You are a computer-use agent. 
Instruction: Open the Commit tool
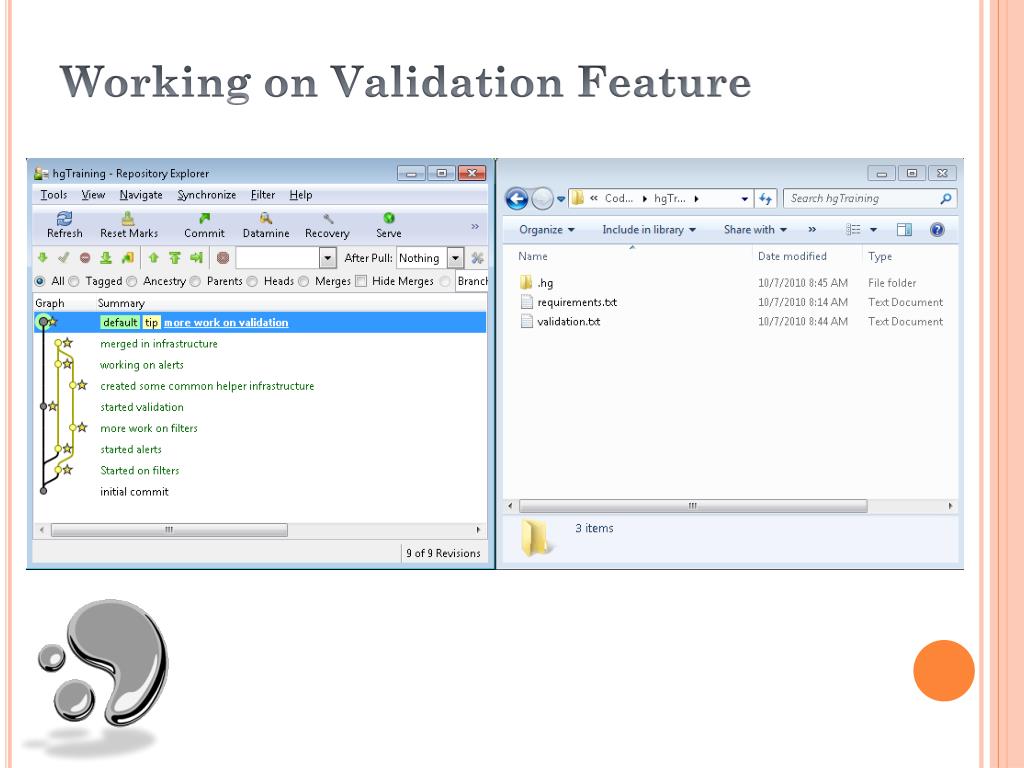coord(204,218)
